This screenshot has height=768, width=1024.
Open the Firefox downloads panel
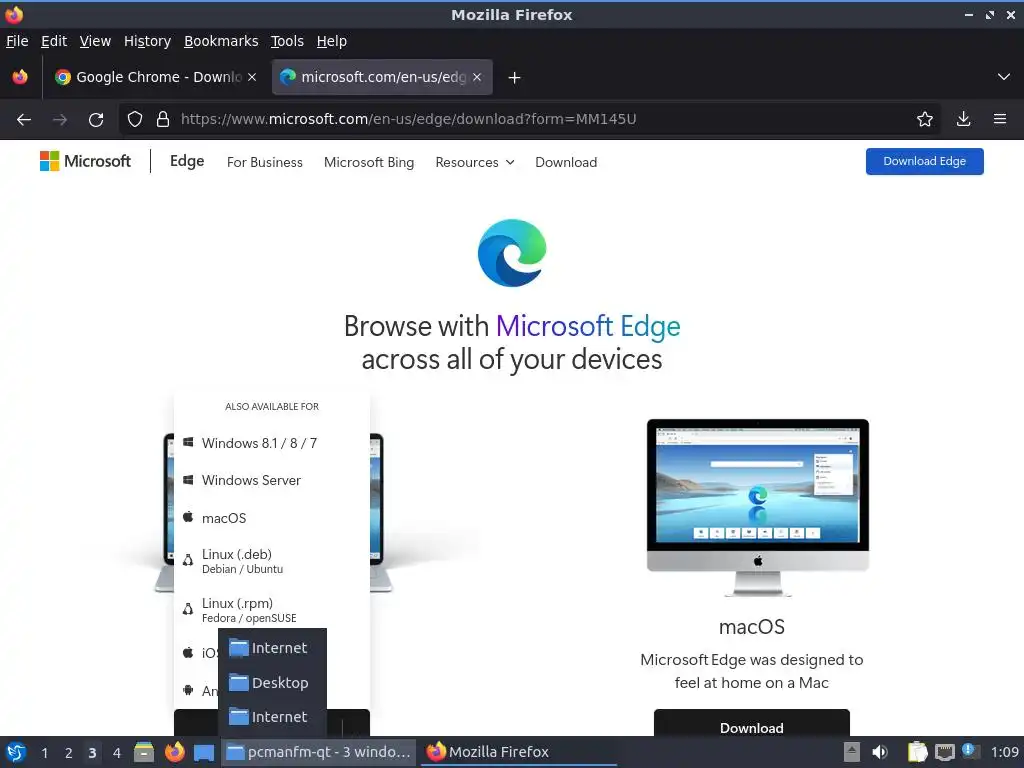[963, 119]
